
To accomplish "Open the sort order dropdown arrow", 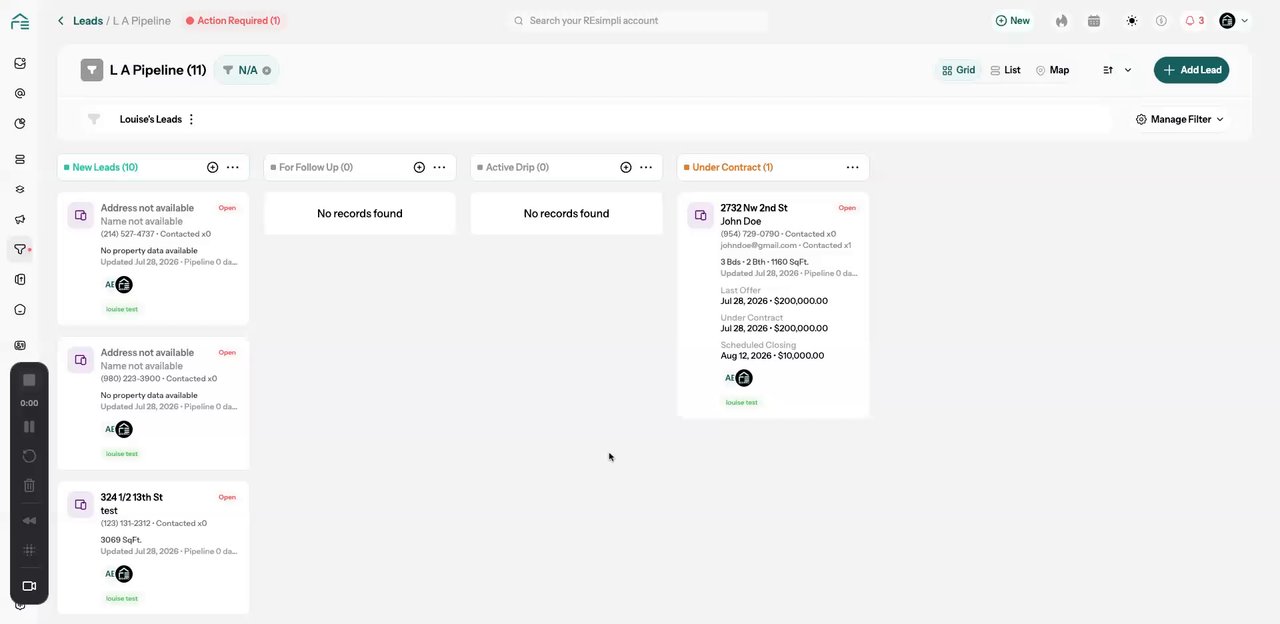I will click(x=1128, y=70).
